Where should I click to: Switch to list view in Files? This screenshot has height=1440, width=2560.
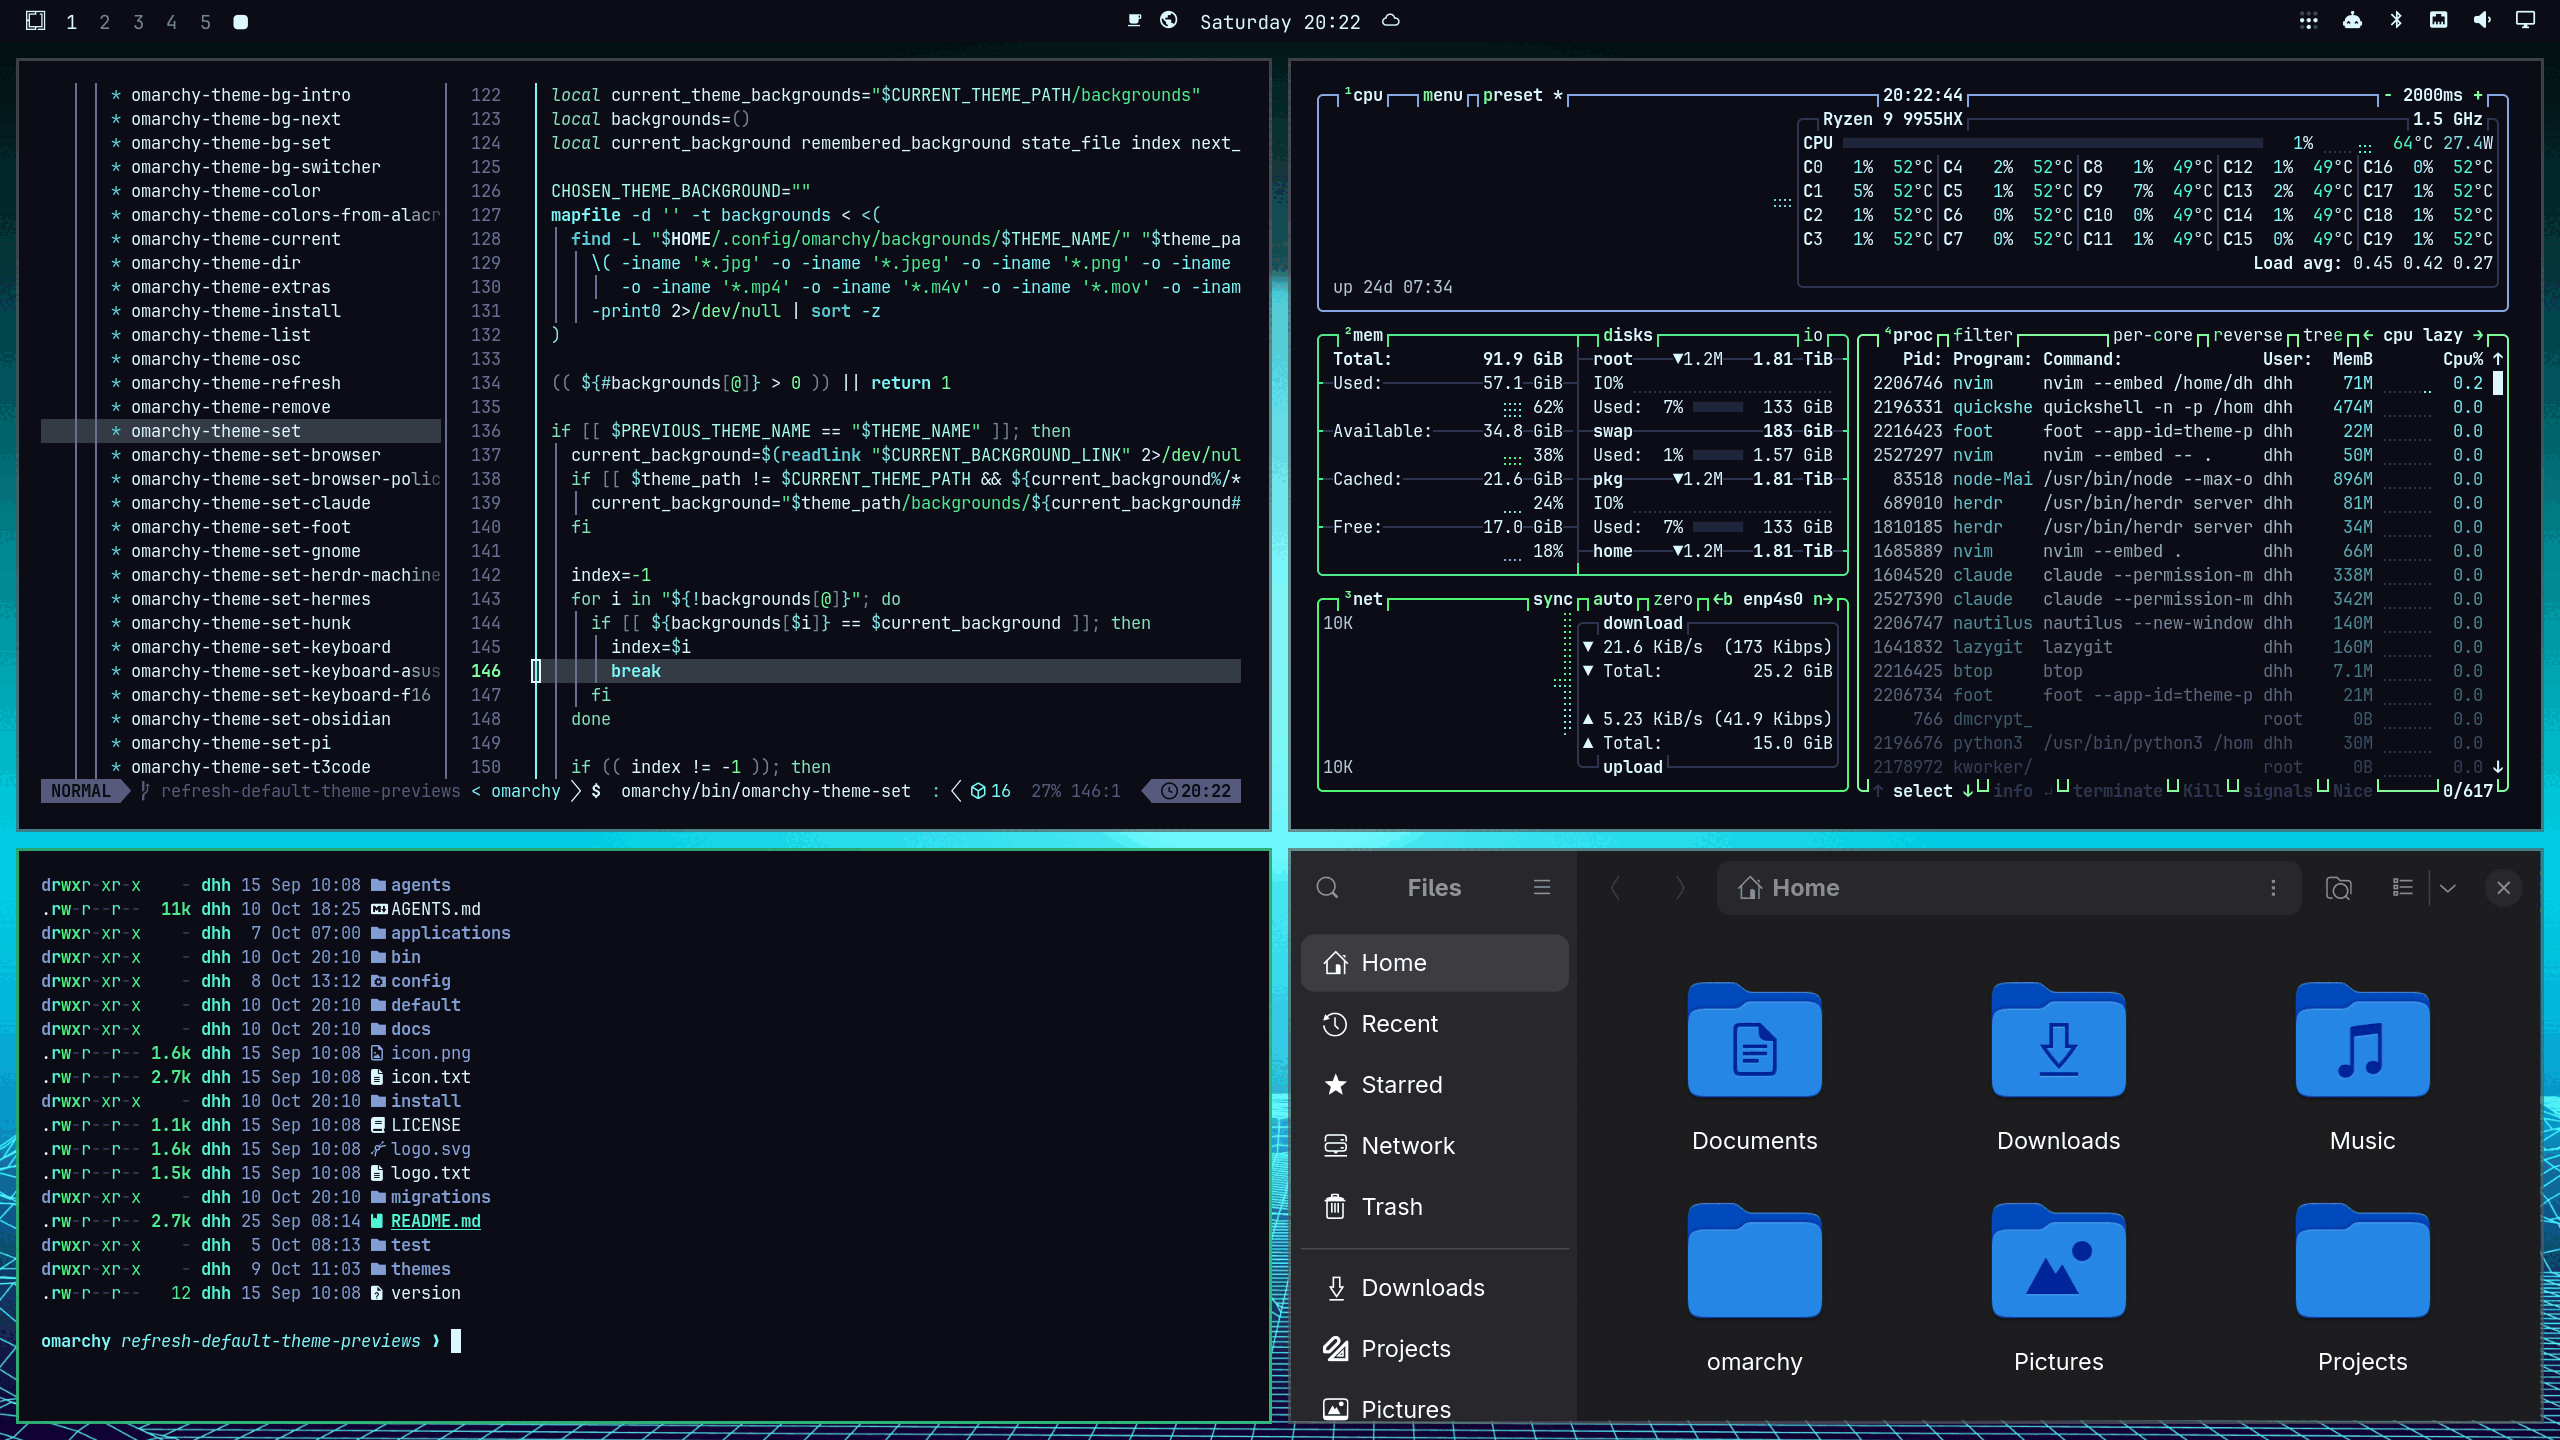pos(2403,888)
